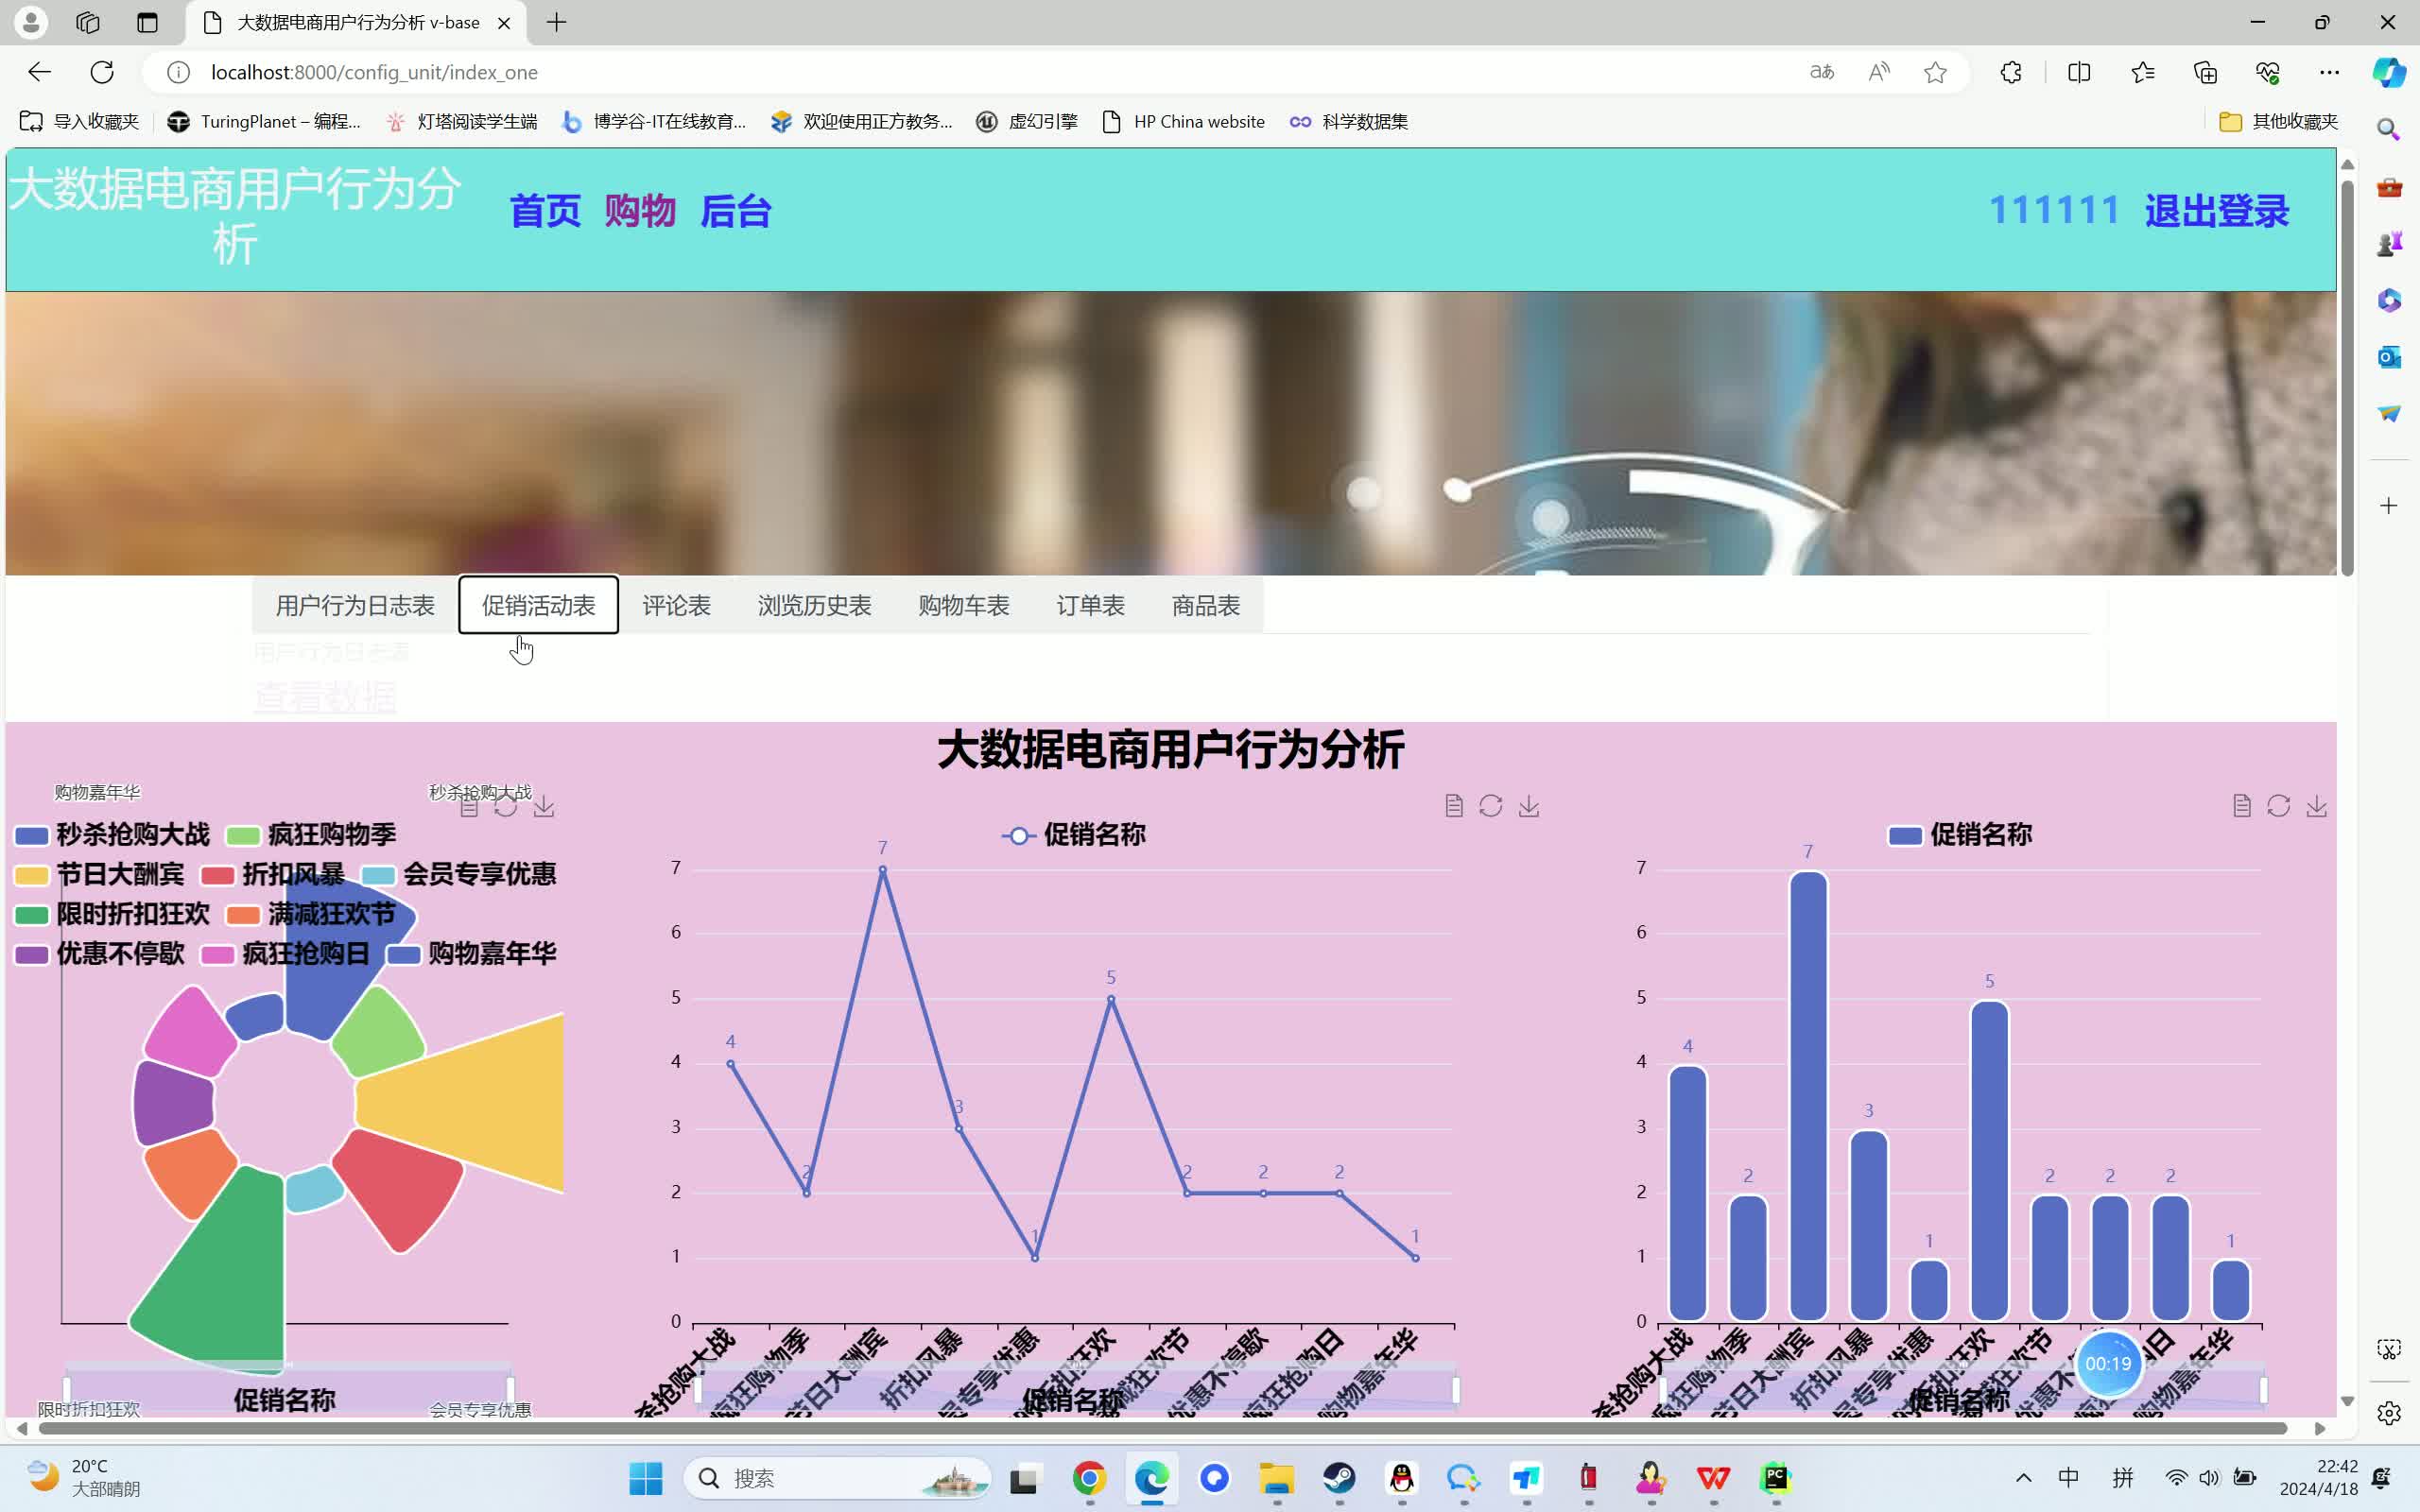Restore the pie chart with refresh icon
Screen dimensions: 2420x1512
pyautogui.click(x=506, y=806)
